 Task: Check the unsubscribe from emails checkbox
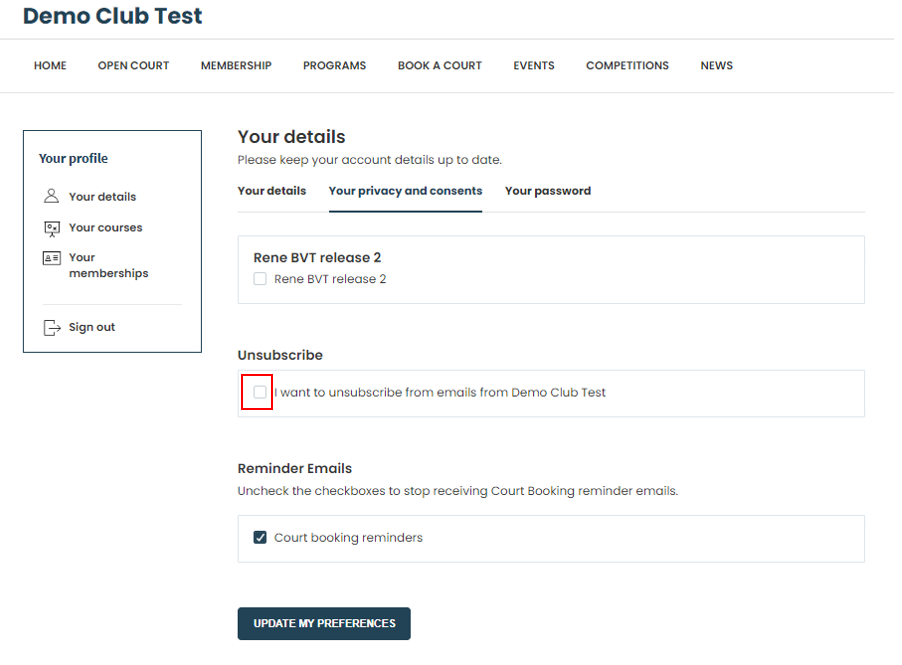coord(260,392)
